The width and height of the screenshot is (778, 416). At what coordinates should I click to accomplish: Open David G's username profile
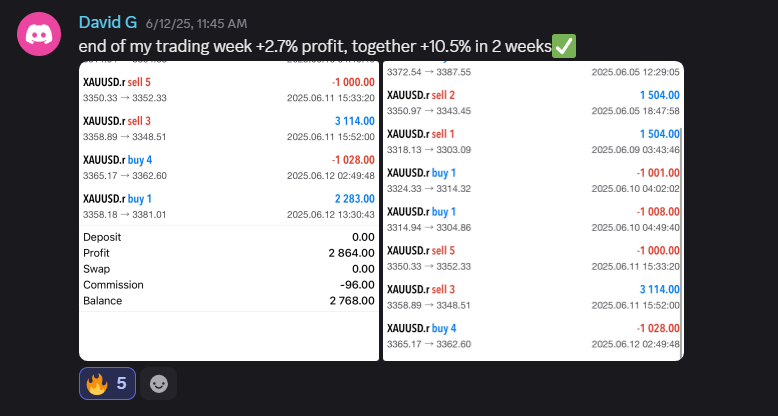108,22
